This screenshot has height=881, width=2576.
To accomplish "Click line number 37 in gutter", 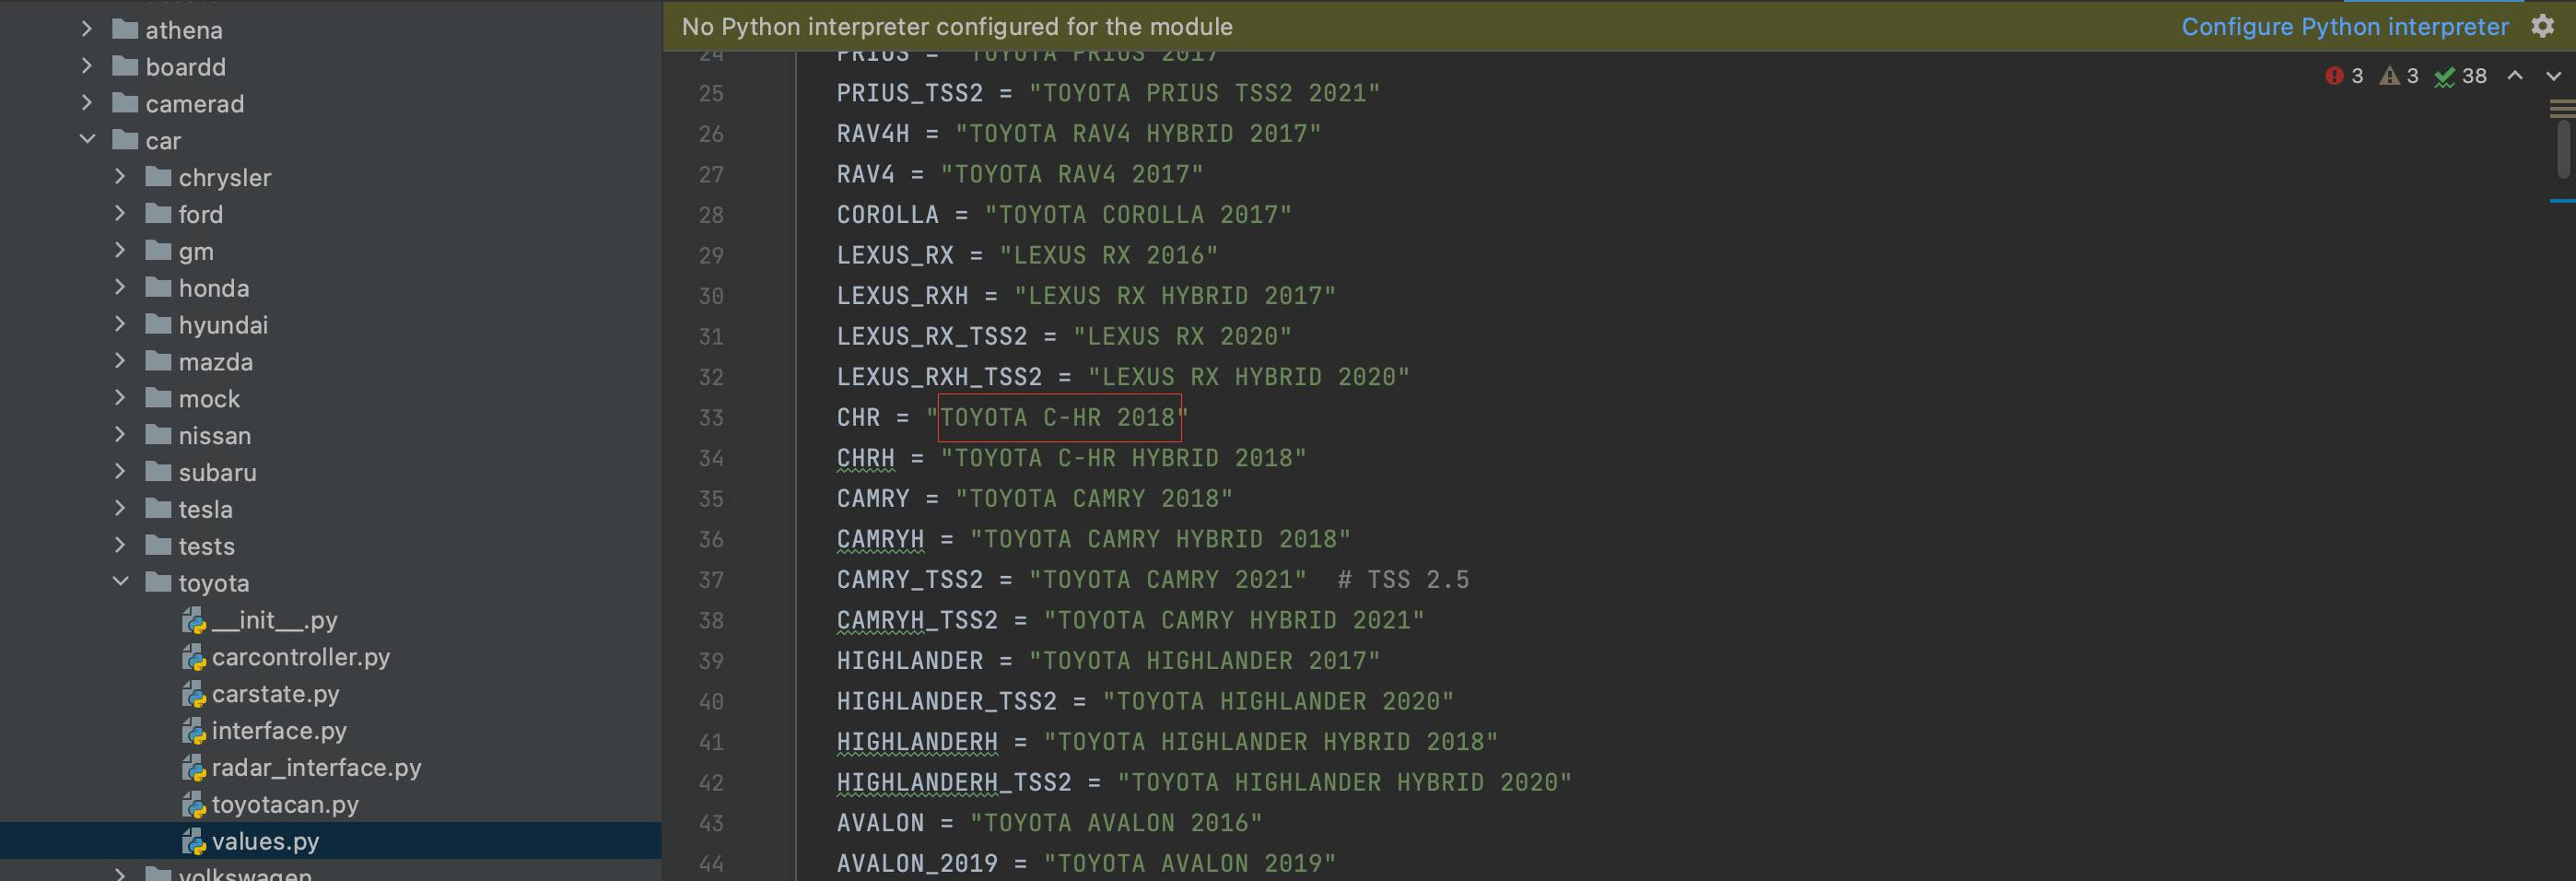I will pyautogui.click(x=711, y=580).
